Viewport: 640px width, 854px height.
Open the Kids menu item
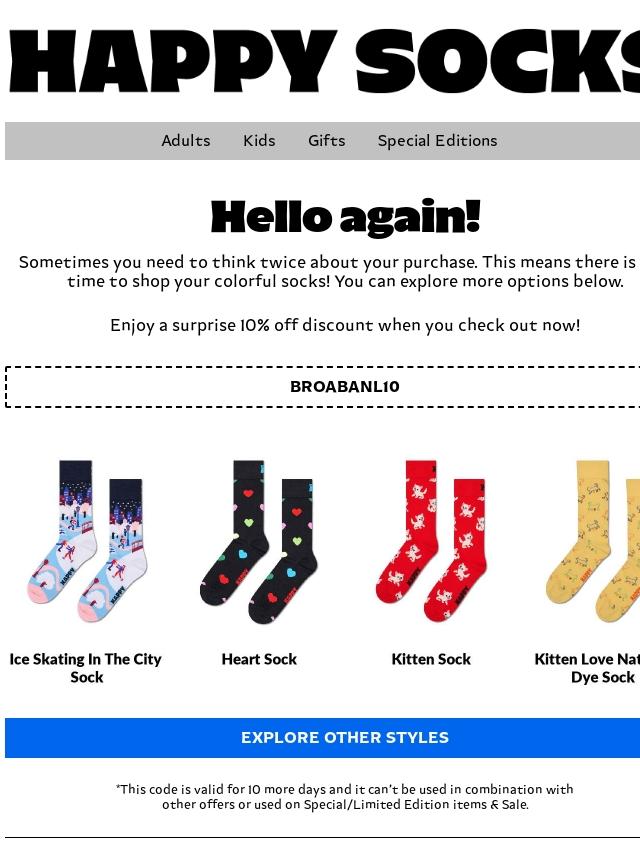click(259, 141)
